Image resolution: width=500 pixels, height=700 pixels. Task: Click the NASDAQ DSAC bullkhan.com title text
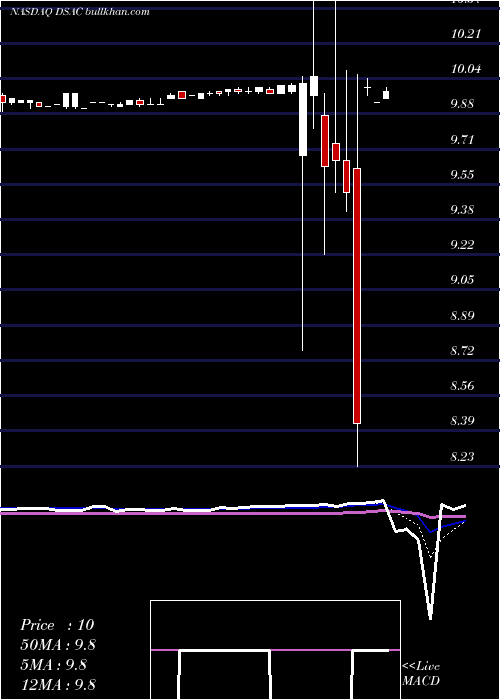tap(79, 12)
